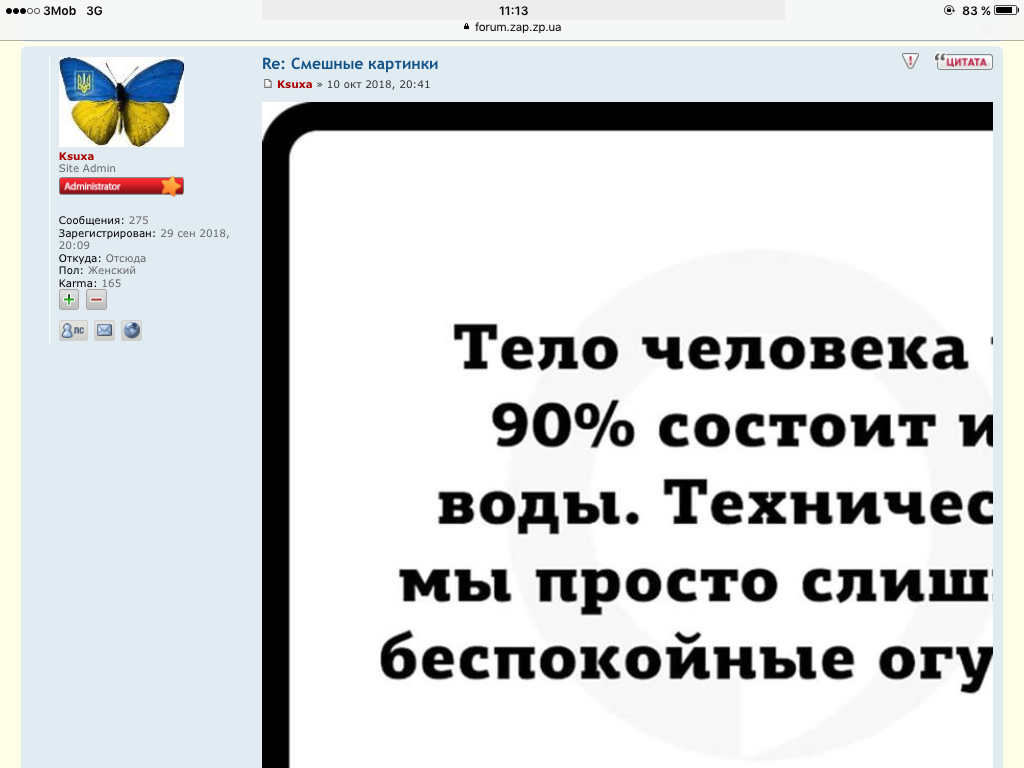
Task: Tap the 3Mob carrier signal indicator
Action: coord(38,10)
